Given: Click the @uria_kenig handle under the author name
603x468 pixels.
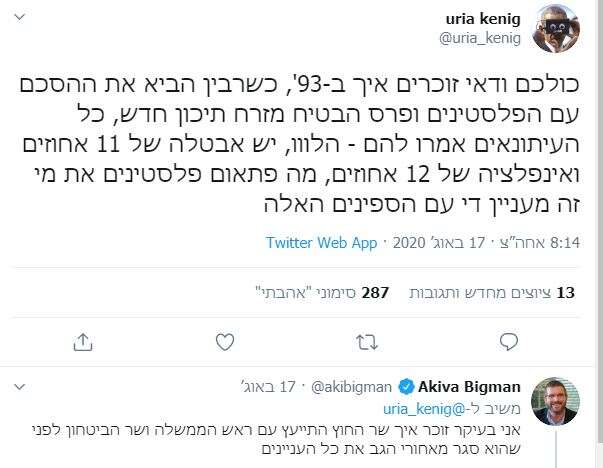Looking at the screenshot, I should pos(479,39).
